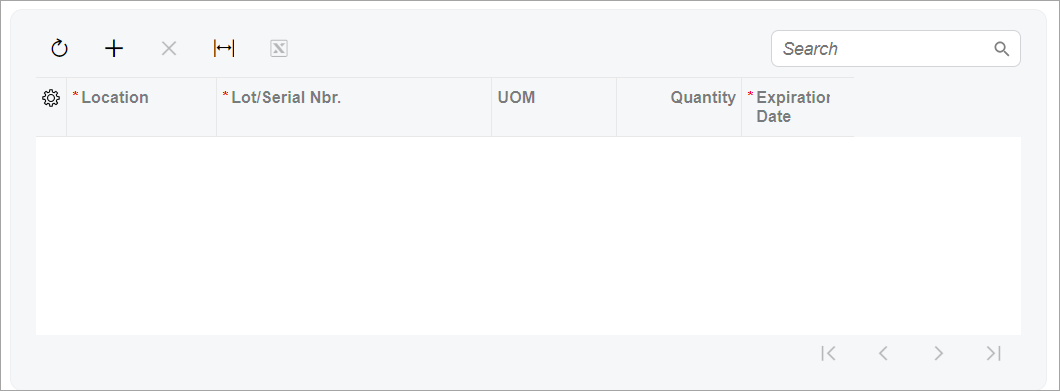Click the Fit to Screen columns icon
This screenshot has width=1060, height=391.
(224, 49)
